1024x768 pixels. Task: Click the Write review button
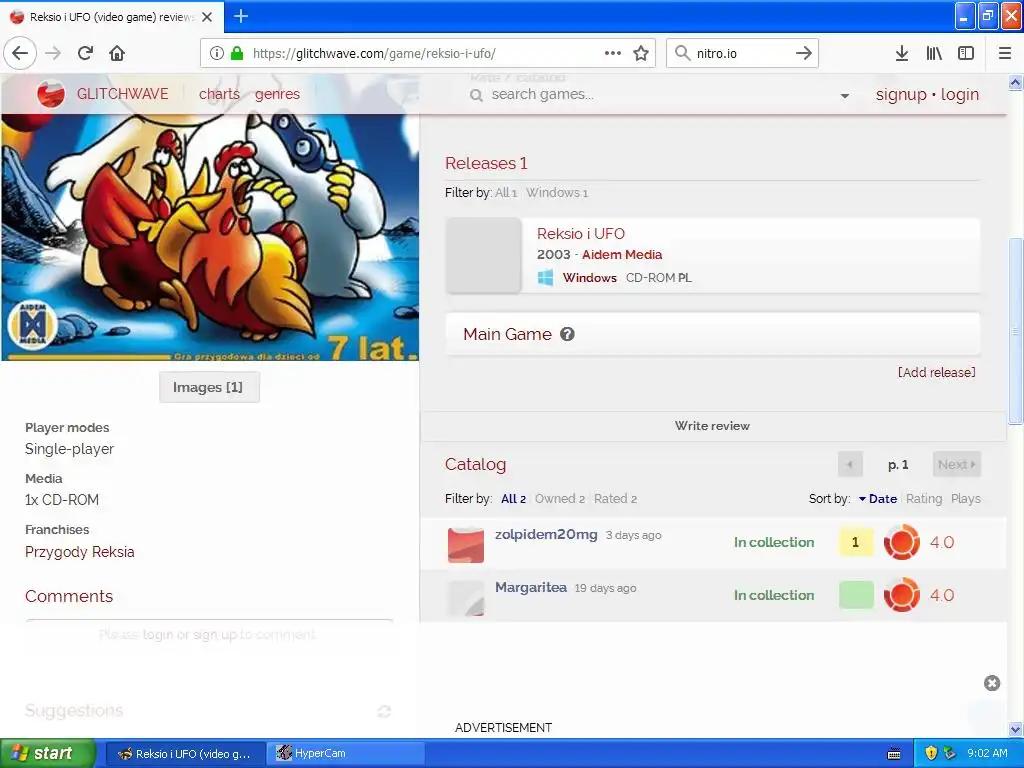pos(712,426)
